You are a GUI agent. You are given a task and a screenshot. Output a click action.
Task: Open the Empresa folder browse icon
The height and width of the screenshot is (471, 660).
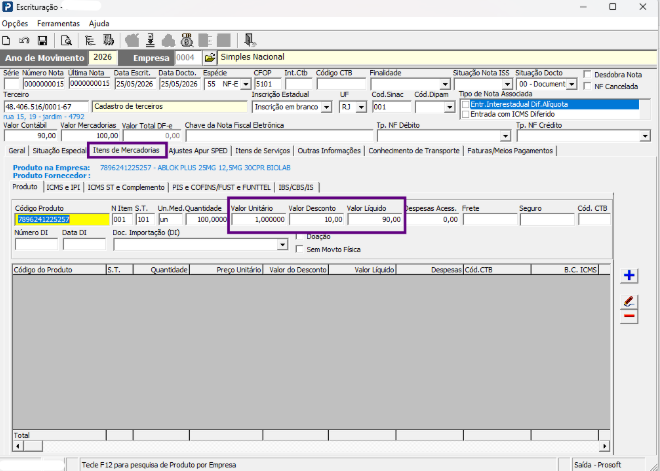pyautogui.click(x=210, y=58)
